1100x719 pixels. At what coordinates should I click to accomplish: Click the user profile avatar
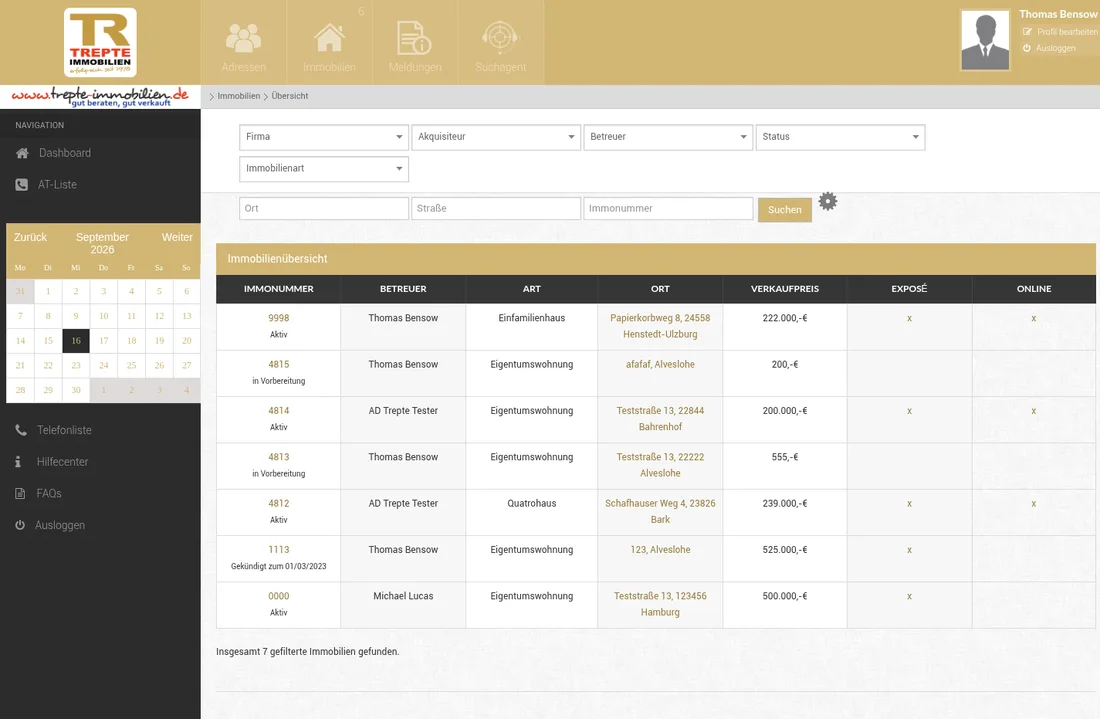pyautogui.click(x=985, y=40)
